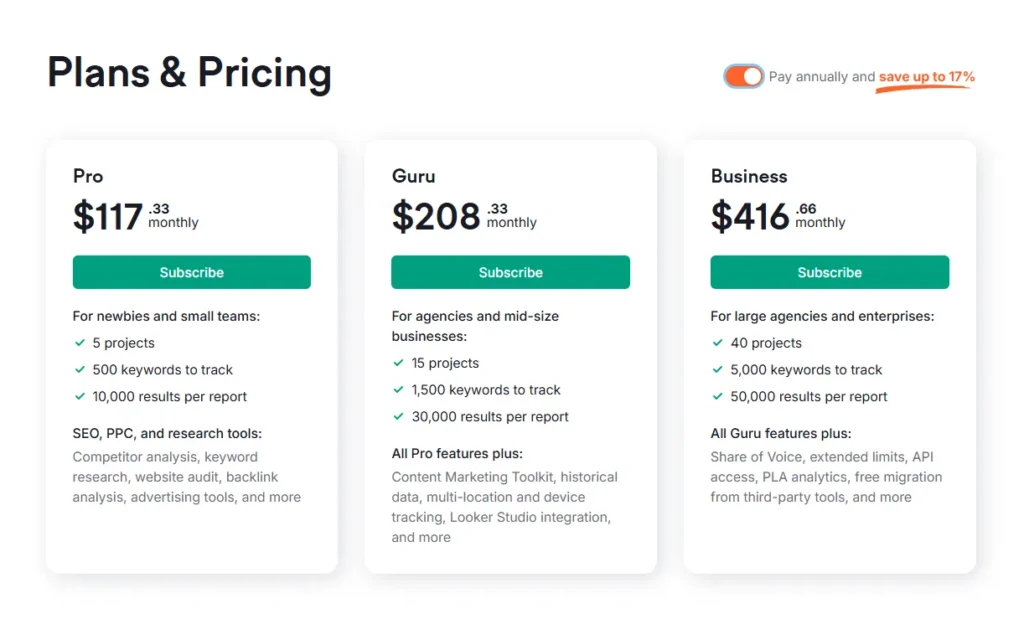This screenshot has height=624, width=1024.
Task: Click Subscribe button for Pro plan
Action: 191,272
